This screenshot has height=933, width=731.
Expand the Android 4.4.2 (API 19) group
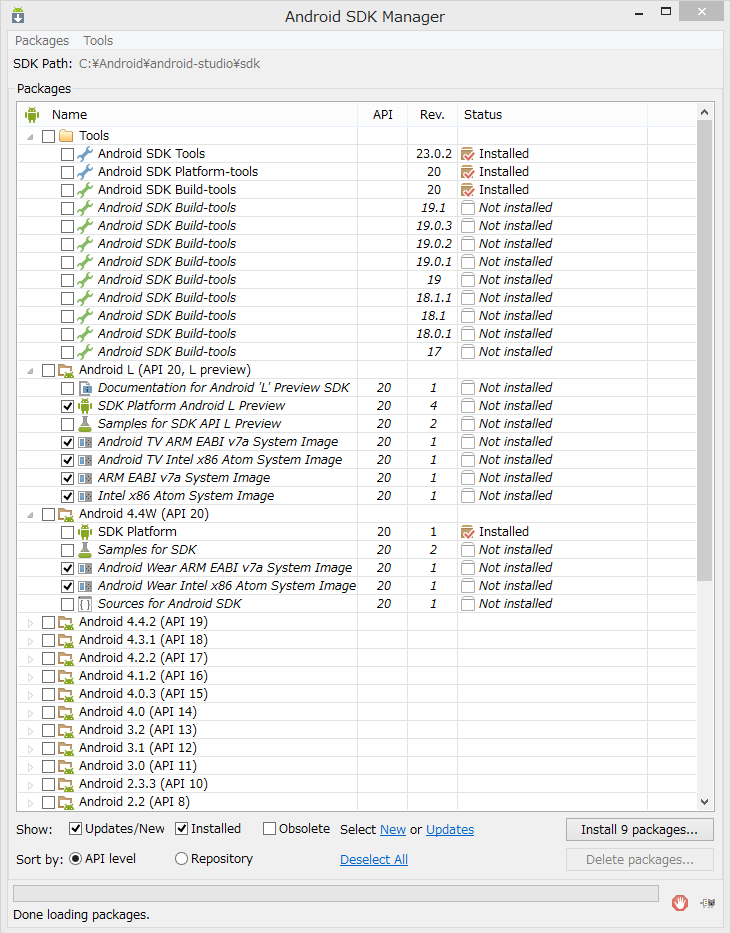(30, 624)
